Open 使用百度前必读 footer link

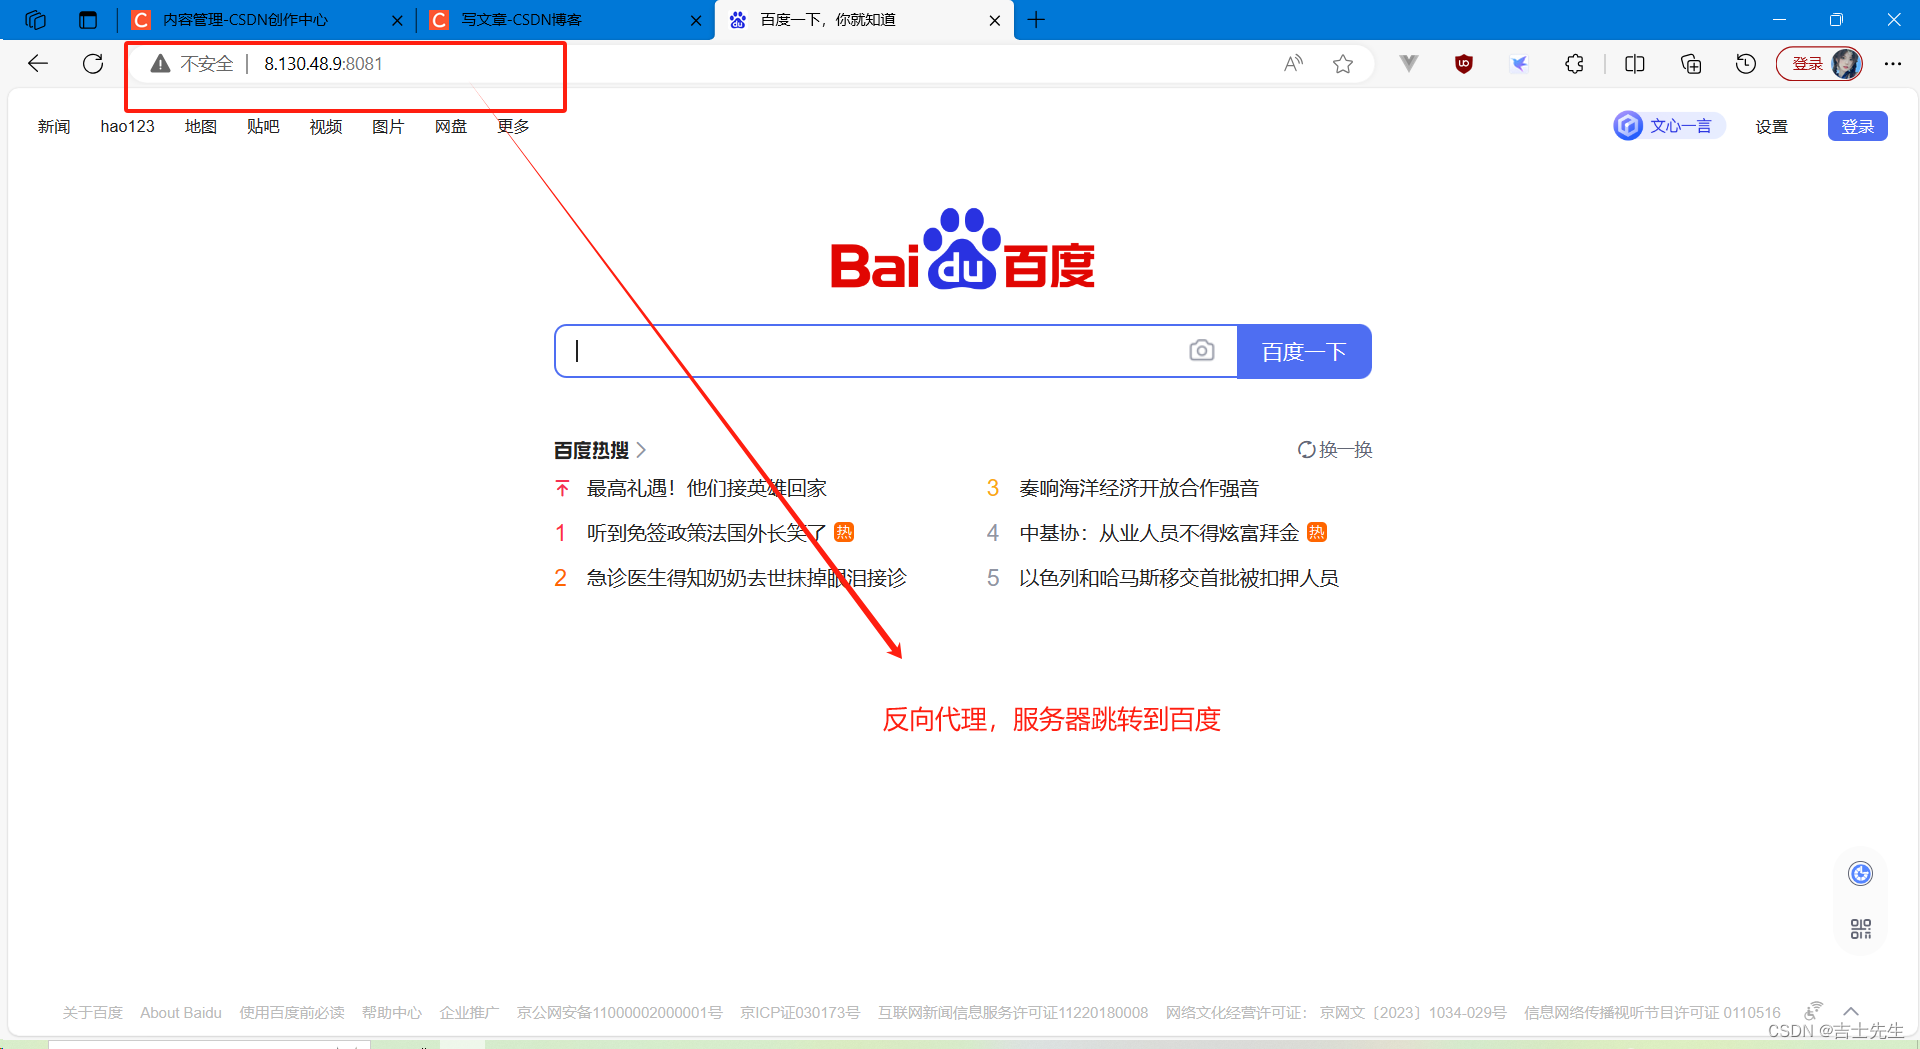point(292,1013)
